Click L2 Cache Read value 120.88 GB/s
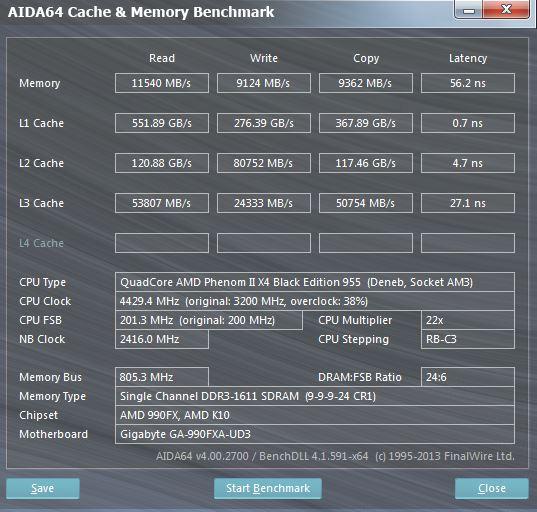This screenshot has width=537, height=512. pos(162,163)
